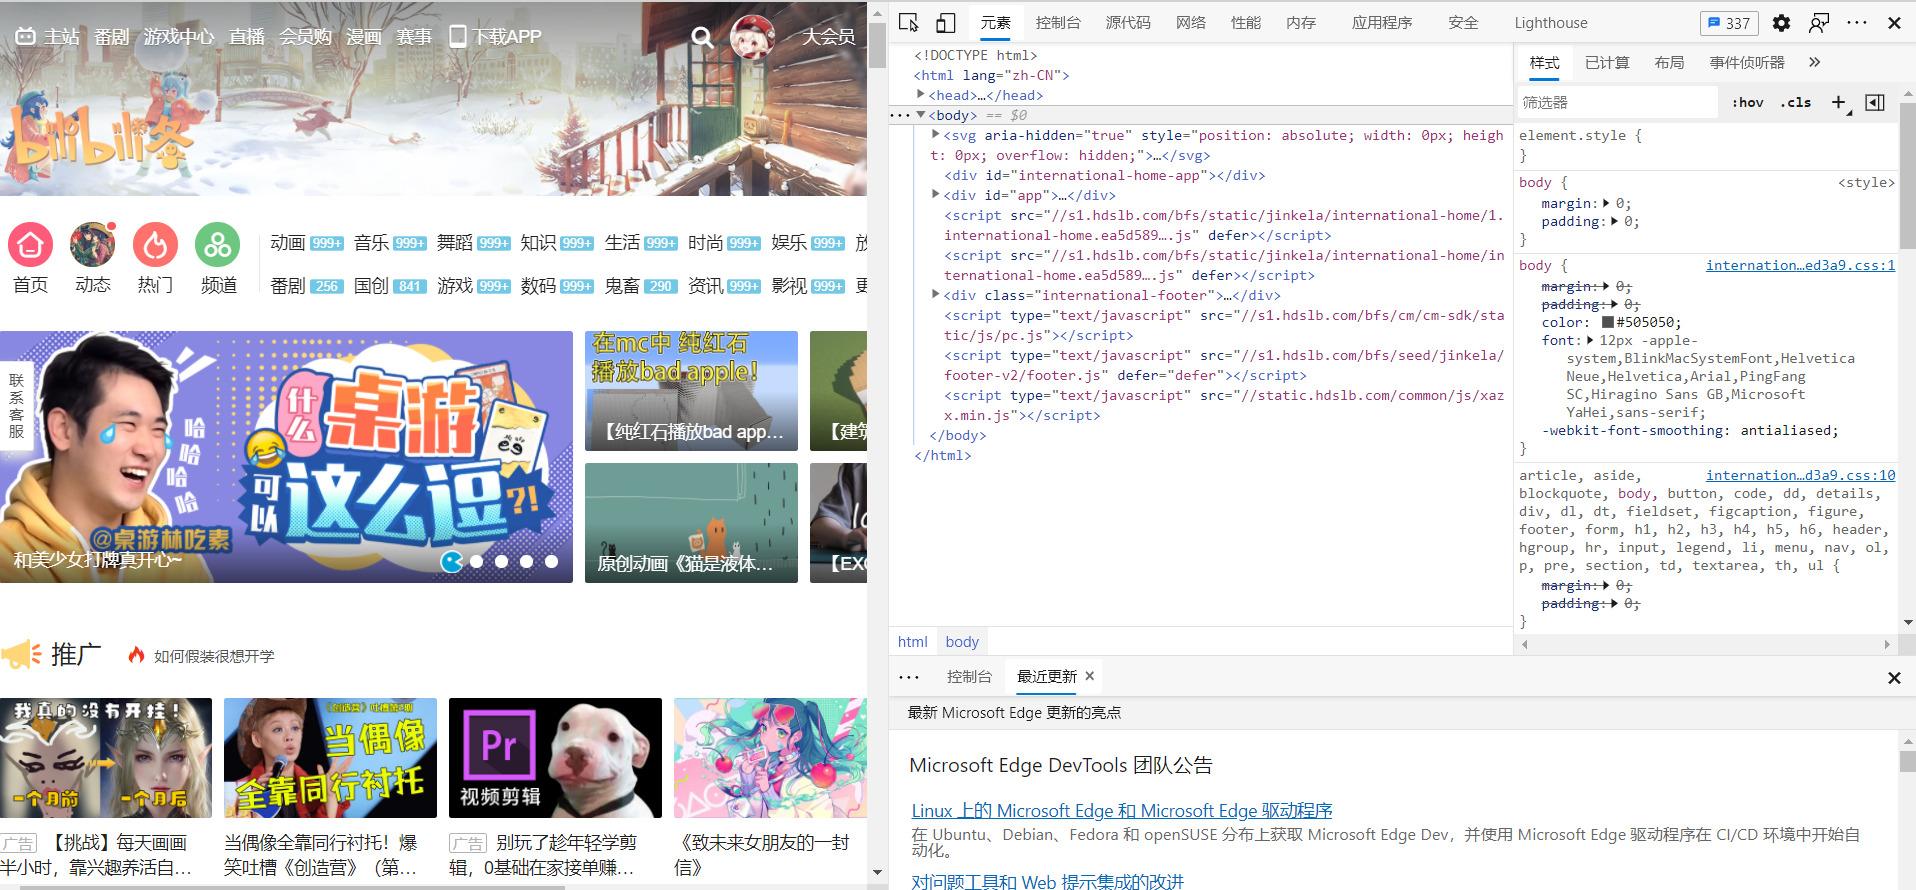Open DevTools more options menu
The width and height of the screenshot is (1916, 890).
[x=1857, y=23]
